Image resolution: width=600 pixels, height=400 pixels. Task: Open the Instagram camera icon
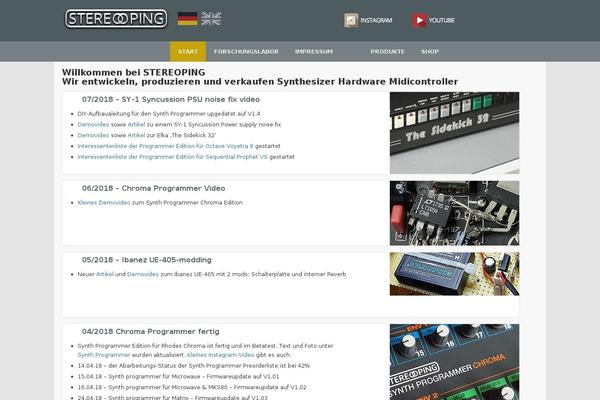tap(351, 20)
